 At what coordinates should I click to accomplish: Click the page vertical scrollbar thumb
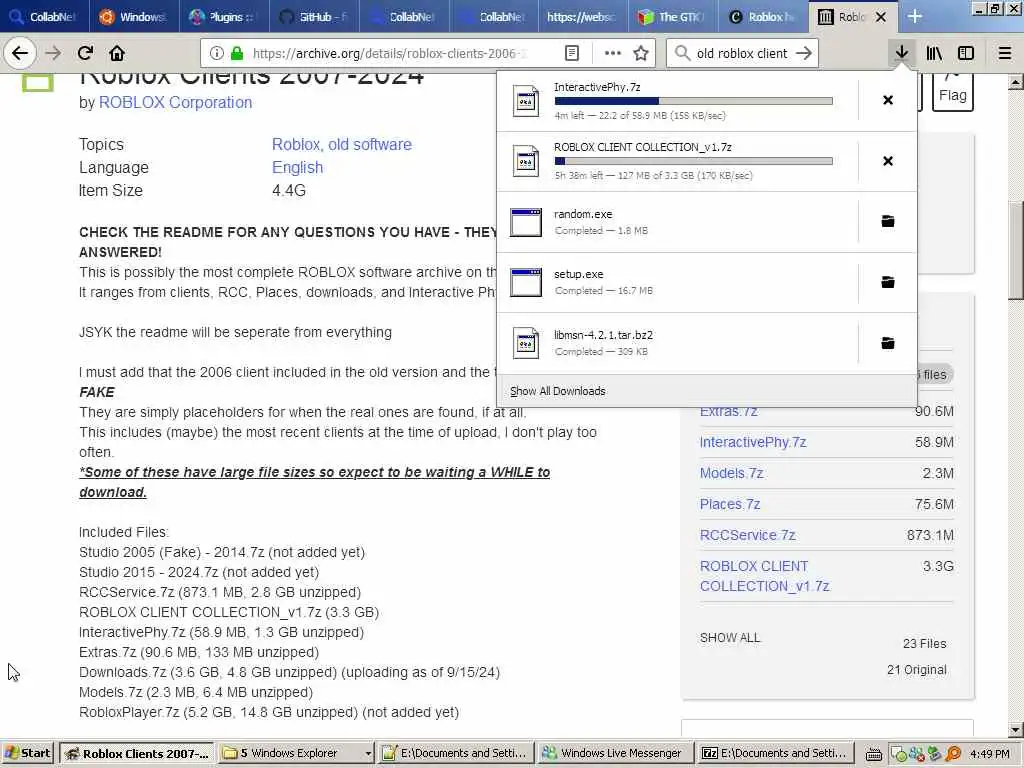(1016, 250)
